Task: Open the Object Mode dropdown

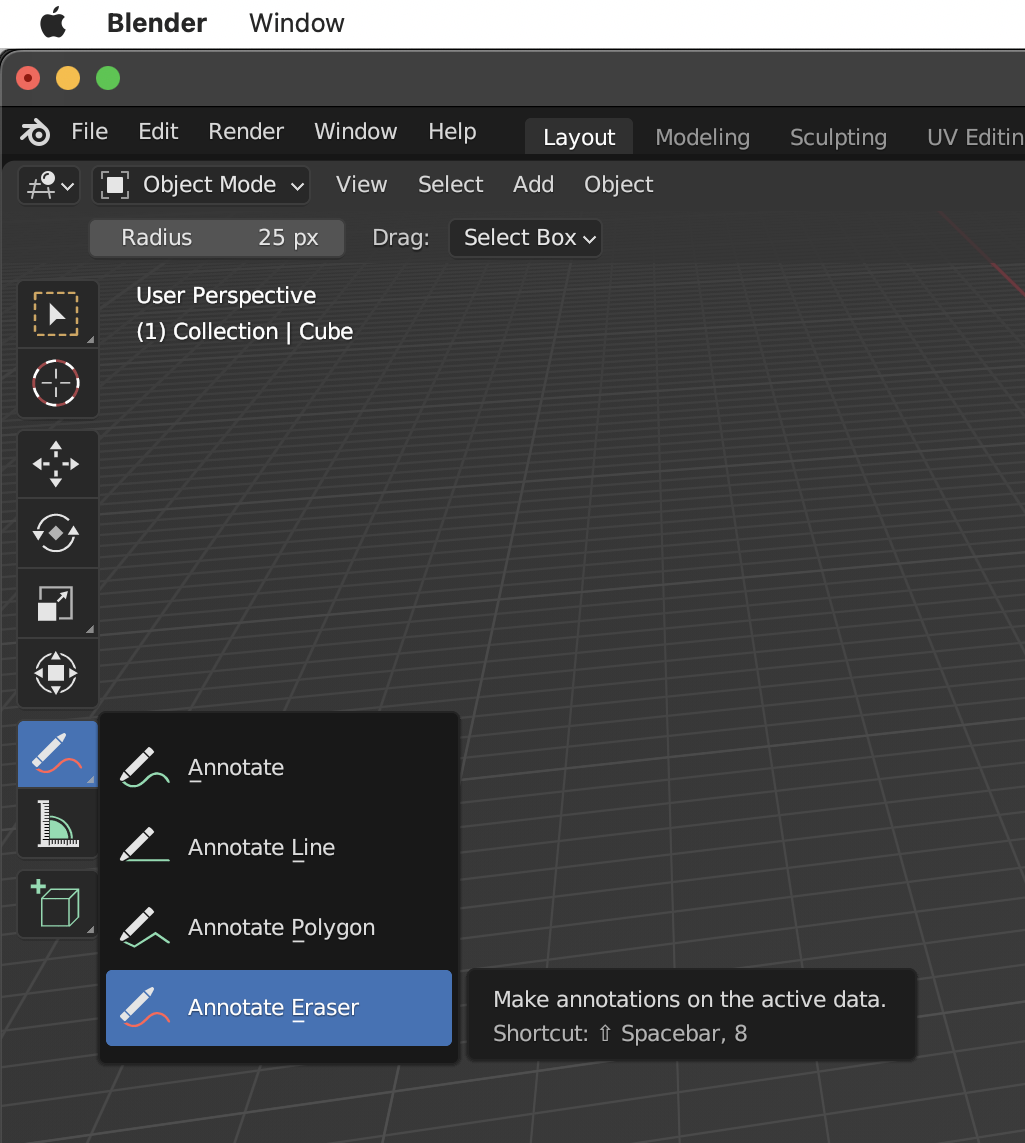Action: (201, 185)
